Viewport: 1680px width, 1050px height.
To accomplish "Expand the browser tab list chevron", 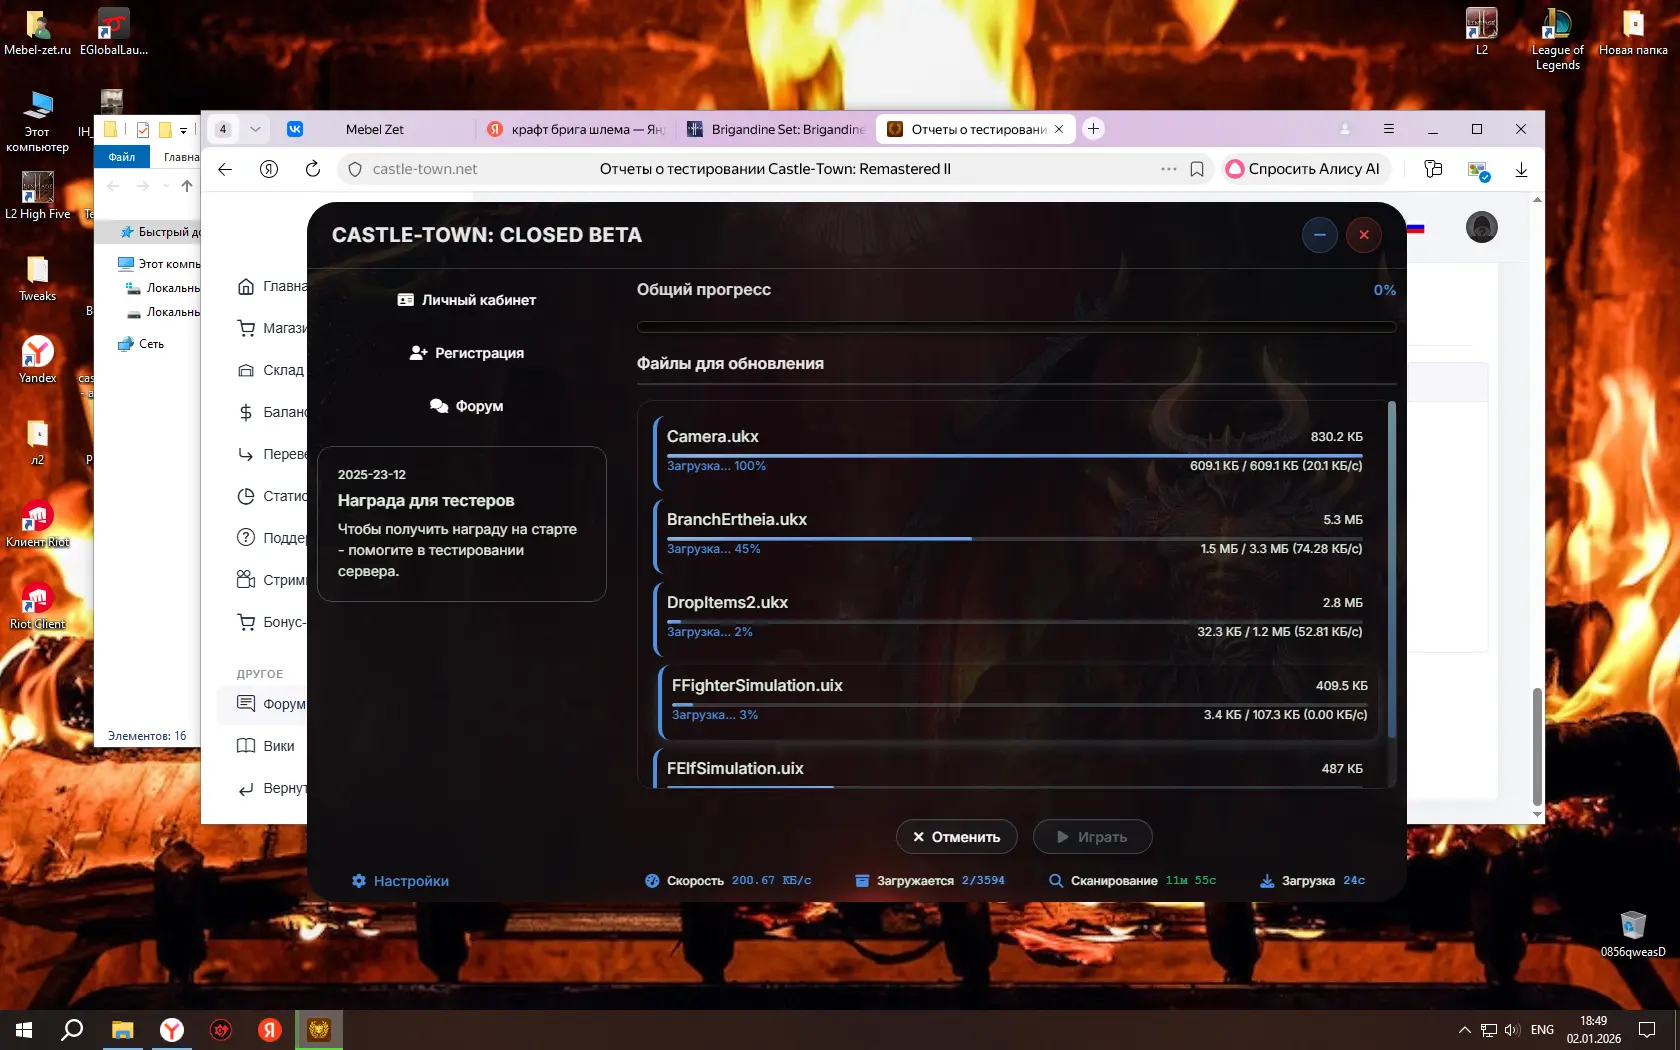I will click(255, 129).
